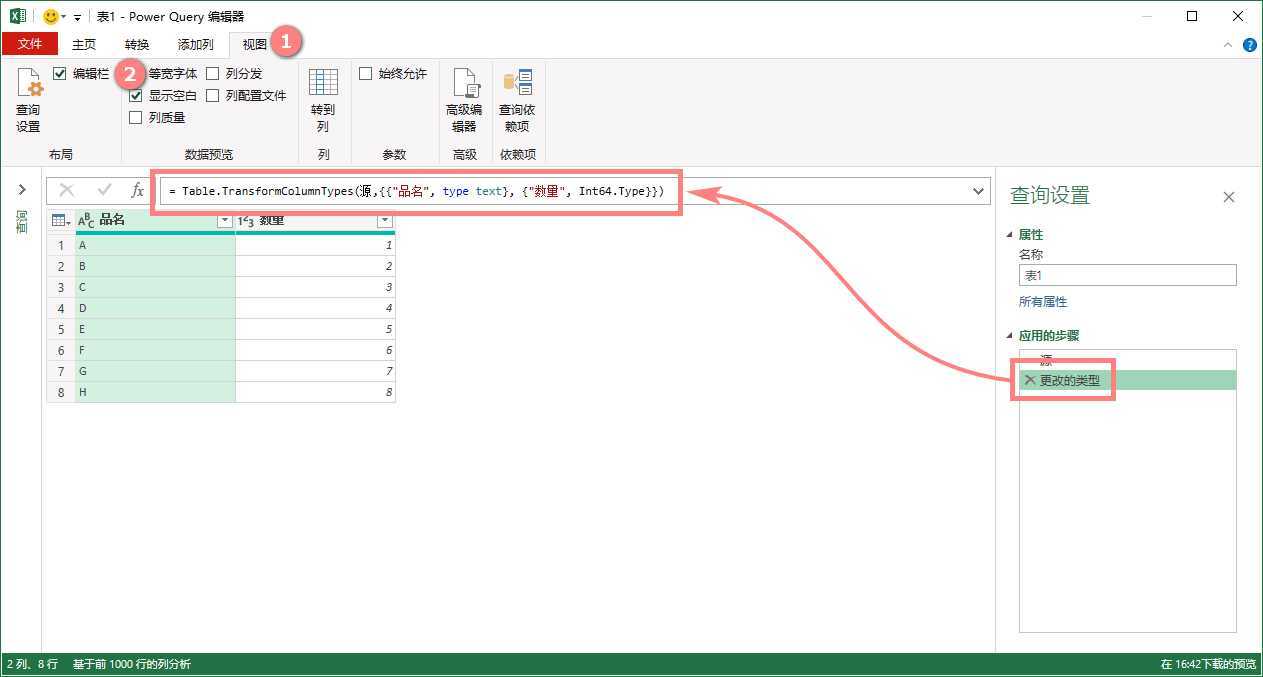Viewport: 1263px width, 677px height.
Task: Select cell A in 品名 column
Action: point(155,245)
